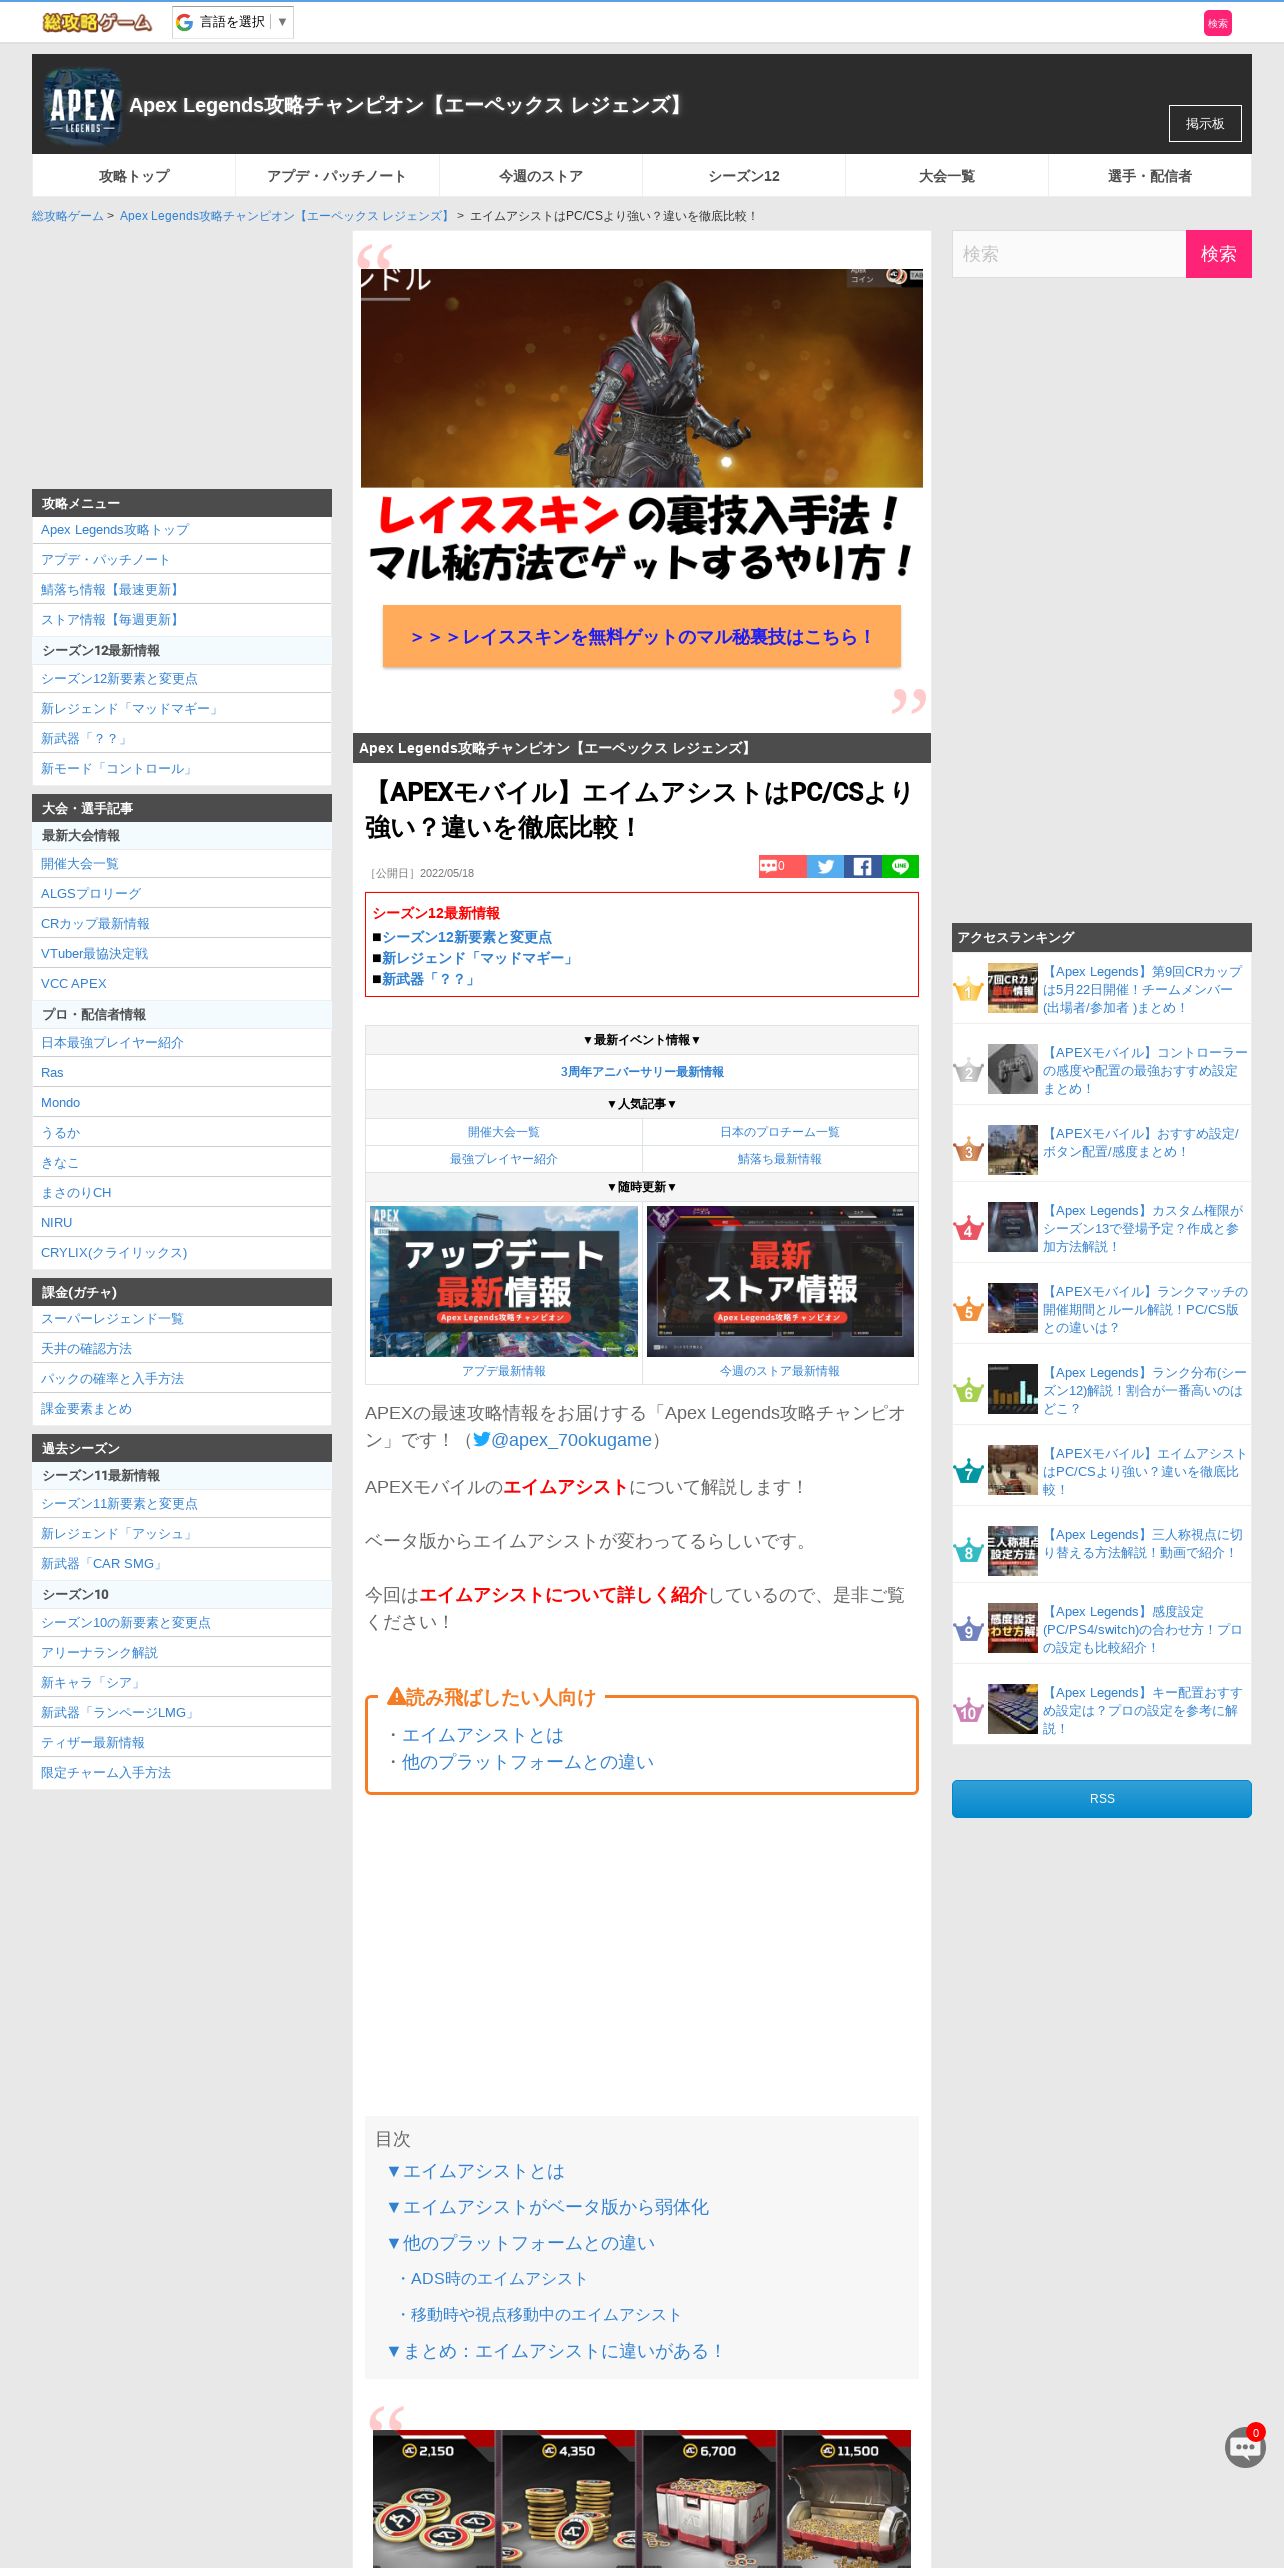Open 新武器「CAR SMG」 in left menu

pyautogui.click(x=103, y=1564)
